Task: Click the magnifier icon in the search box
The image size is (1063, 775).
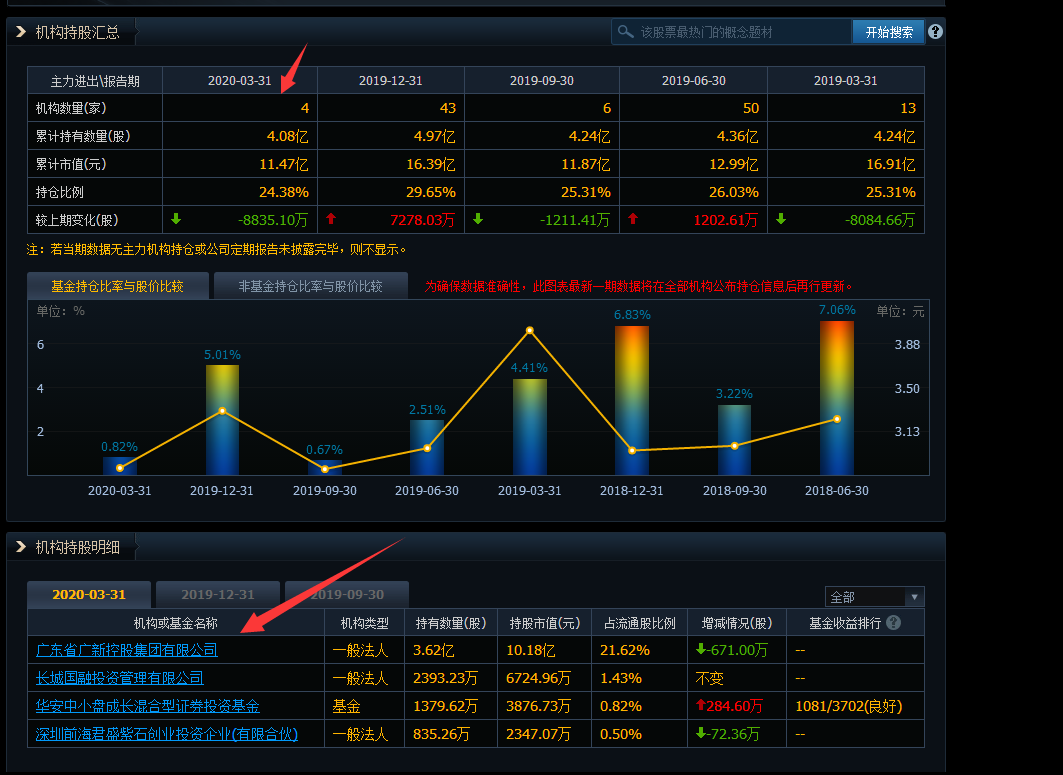Action: tap(626, 32)
